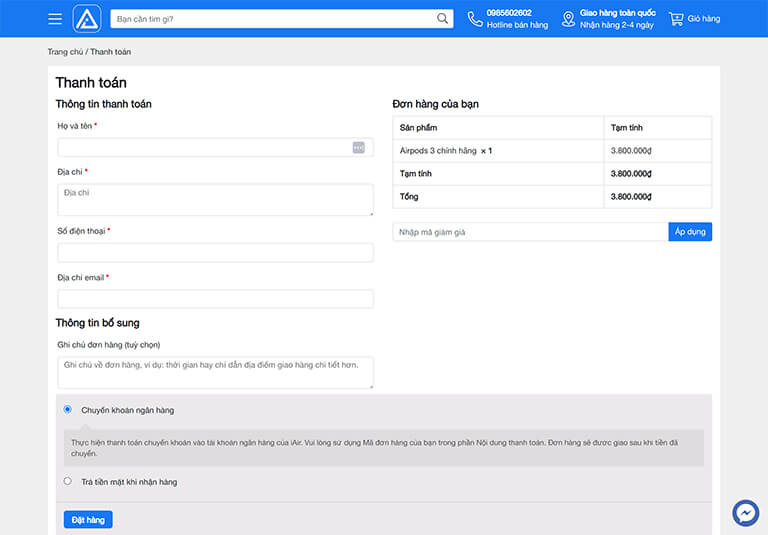The height and width of the screenshot is (535, 768).
Task: Focus the Họ và tên field
Action: pyautogui.click(x=216, y=147)
